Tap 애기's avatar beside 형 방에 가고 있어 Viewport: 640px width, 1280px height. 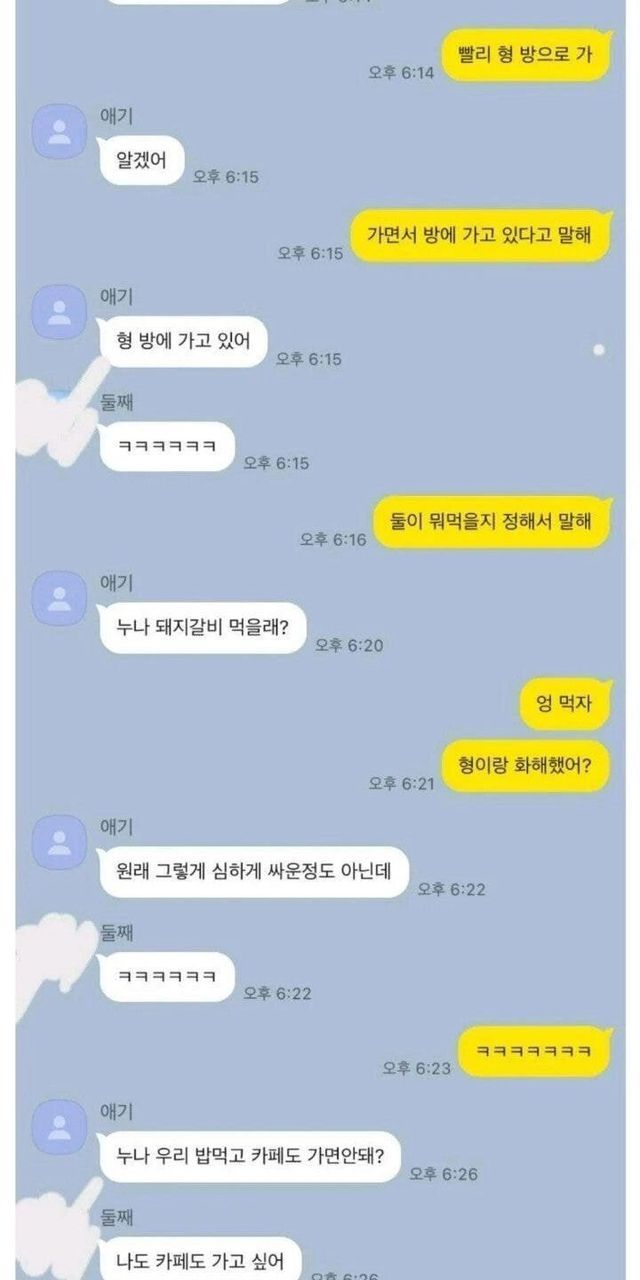(59, 310)
